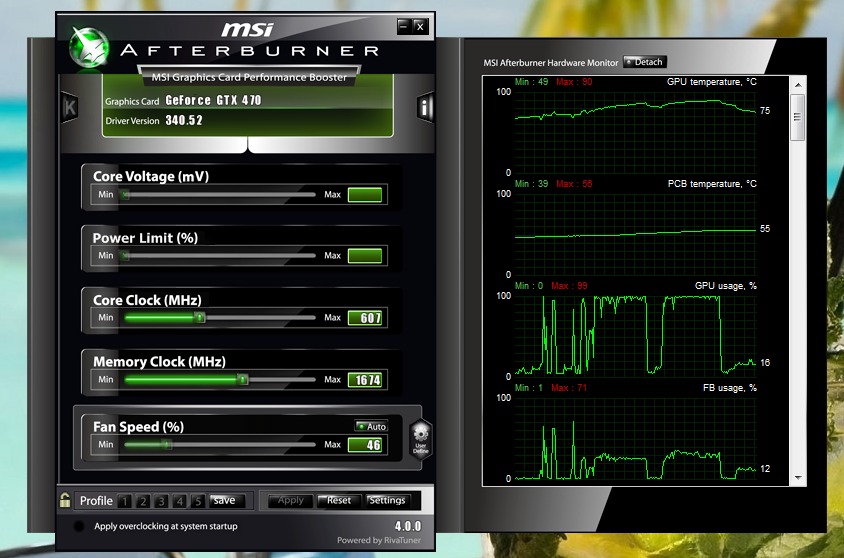Apply the overclocking settings
The image size is (844, 558).
click(291, 500)
